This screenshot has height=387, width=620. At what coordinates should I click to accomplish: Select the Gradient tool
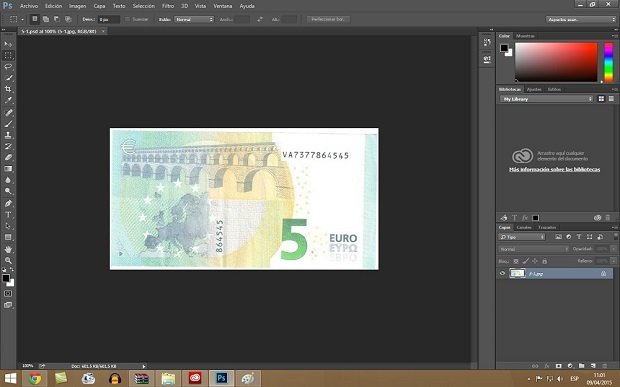pos(8,169)
